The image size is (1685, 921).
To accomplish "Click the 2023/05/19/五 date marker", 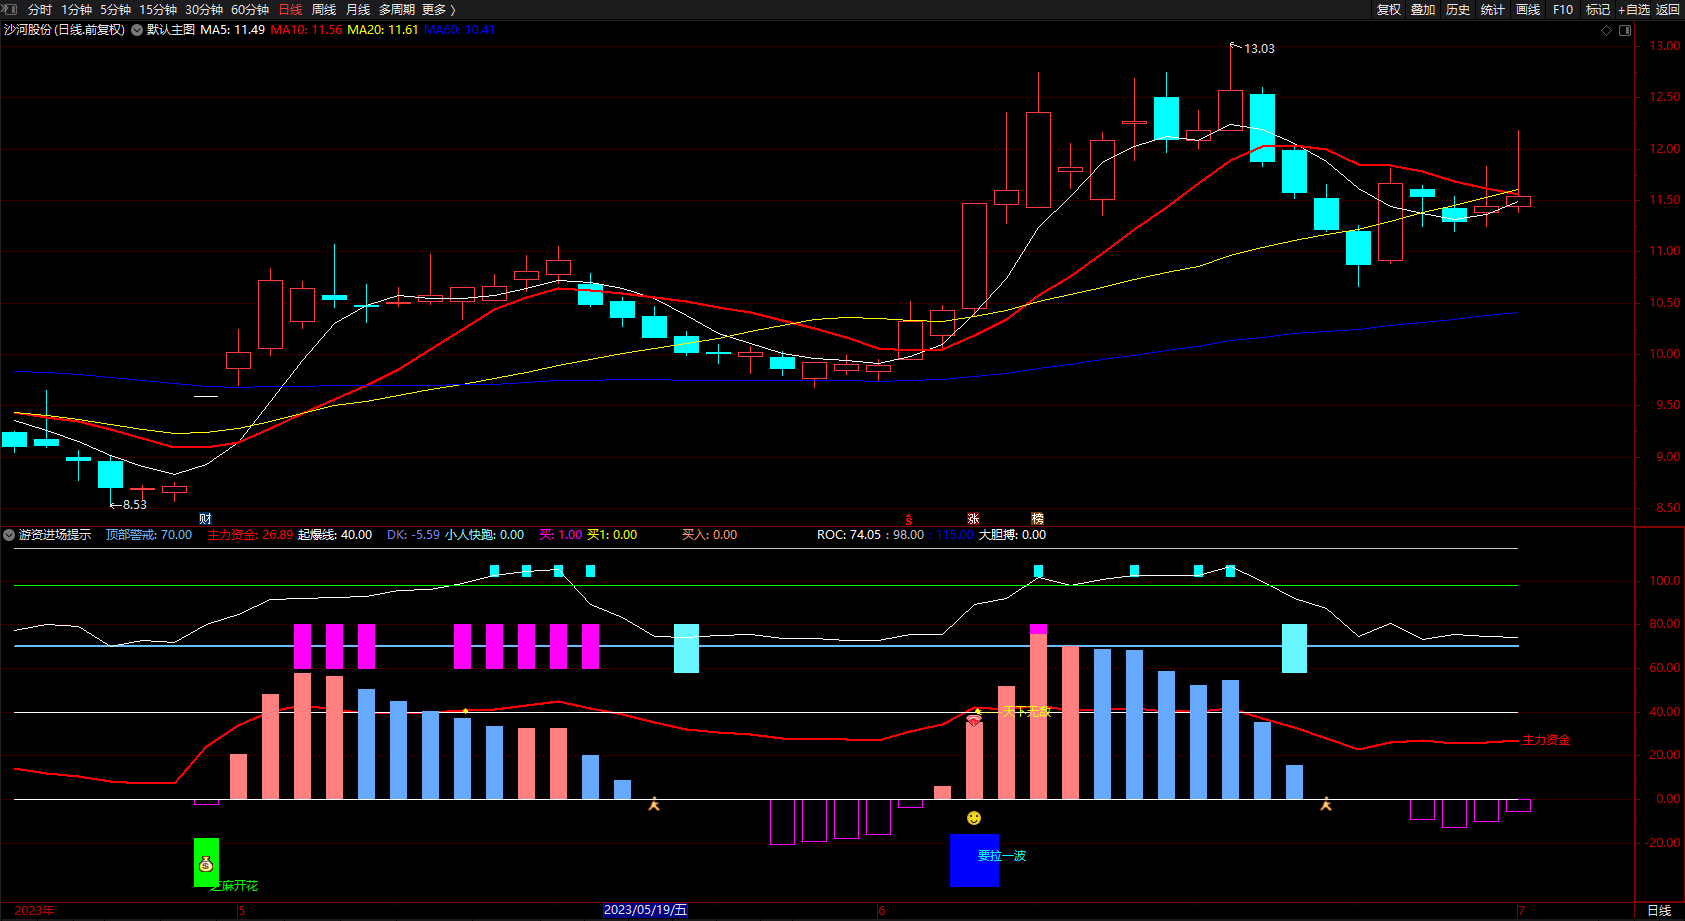I will click(645, 910).
